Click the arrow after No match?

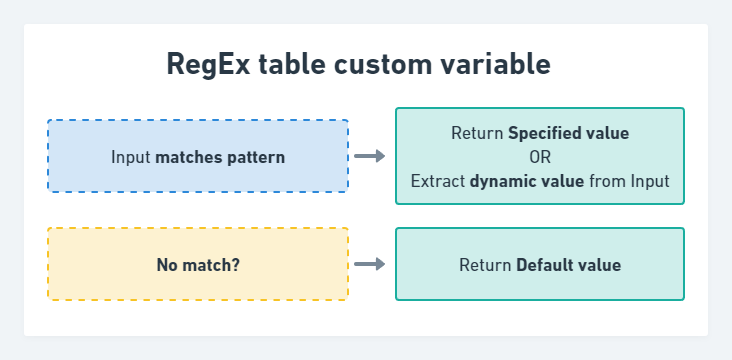[370, 264]
